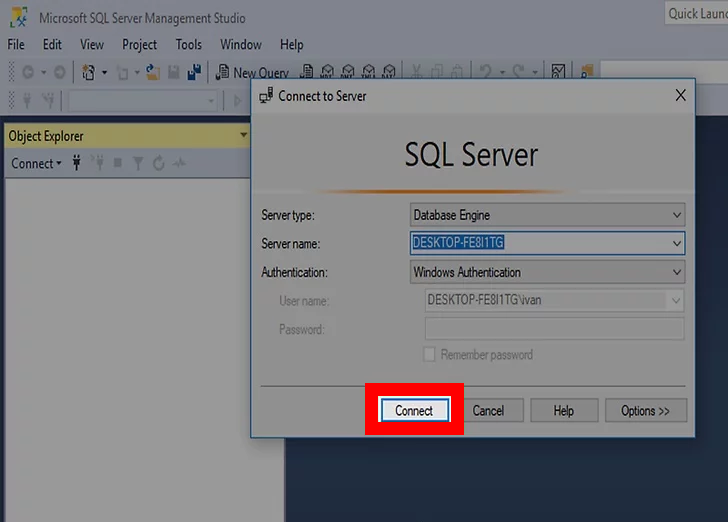728x522 pixels.
Task: Expand the Authentication dropdown
Action: coord(677,272)
